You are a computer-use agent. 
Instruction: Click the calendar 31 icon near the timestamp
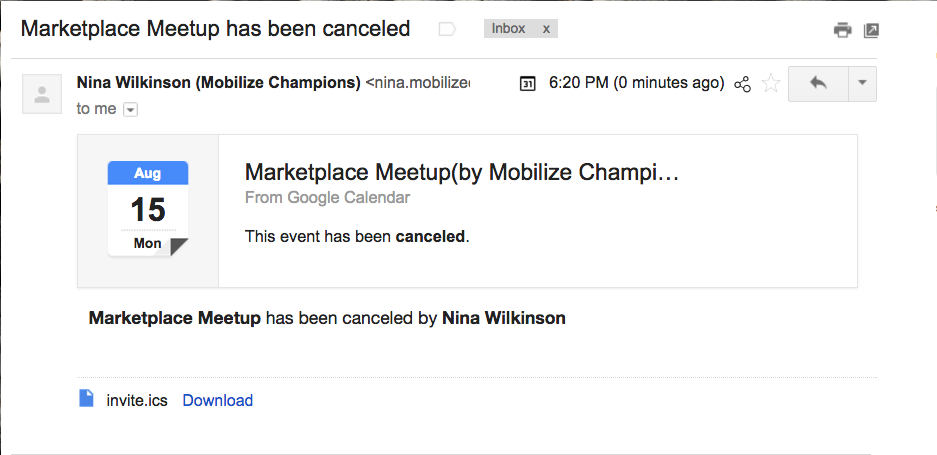(528, 84)
